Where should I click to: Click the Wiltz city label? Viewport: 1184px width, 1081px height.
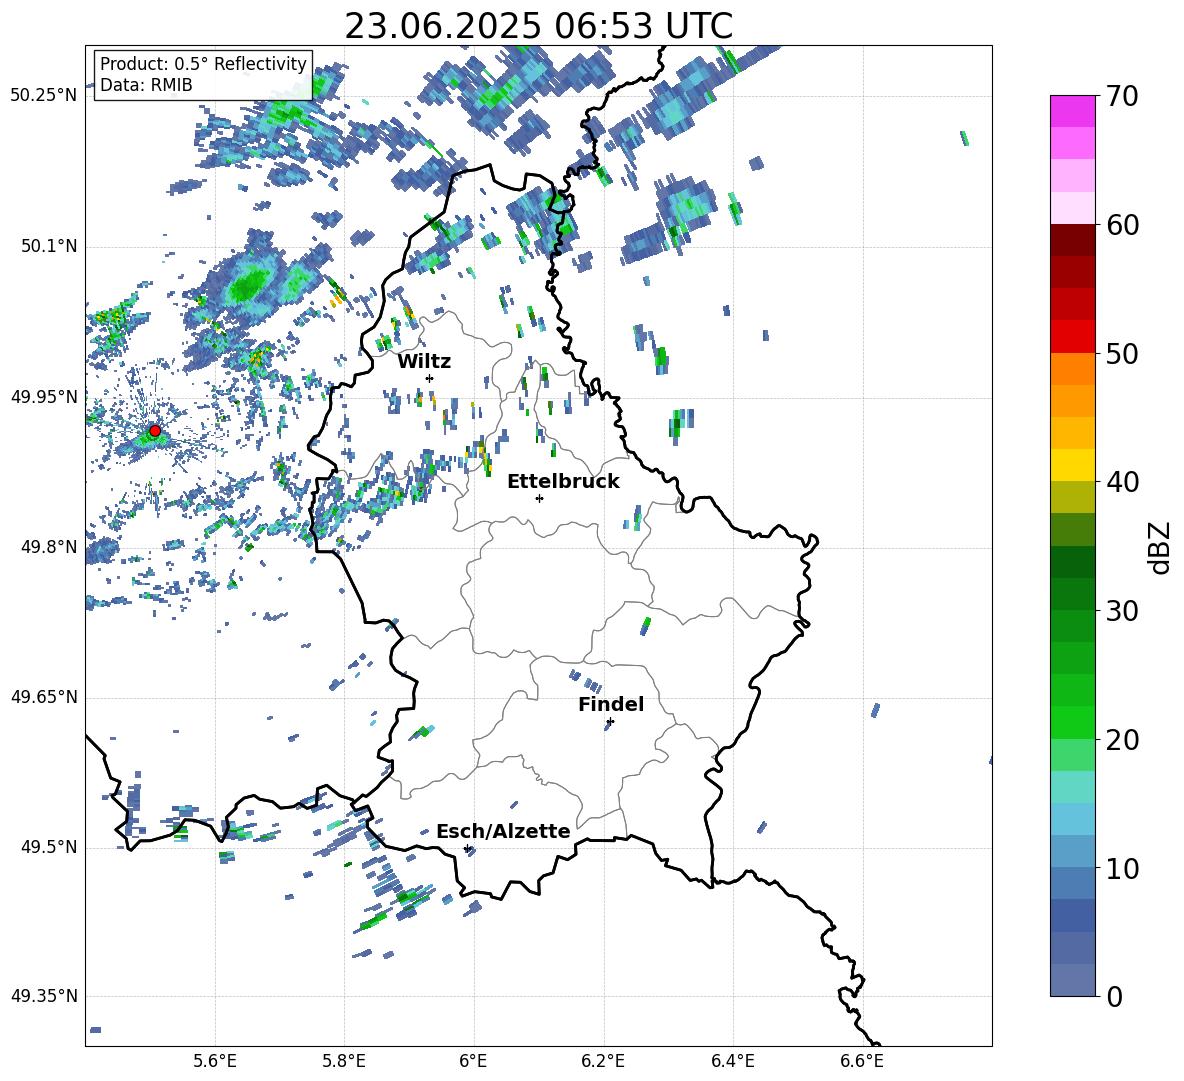click(424, 362)
